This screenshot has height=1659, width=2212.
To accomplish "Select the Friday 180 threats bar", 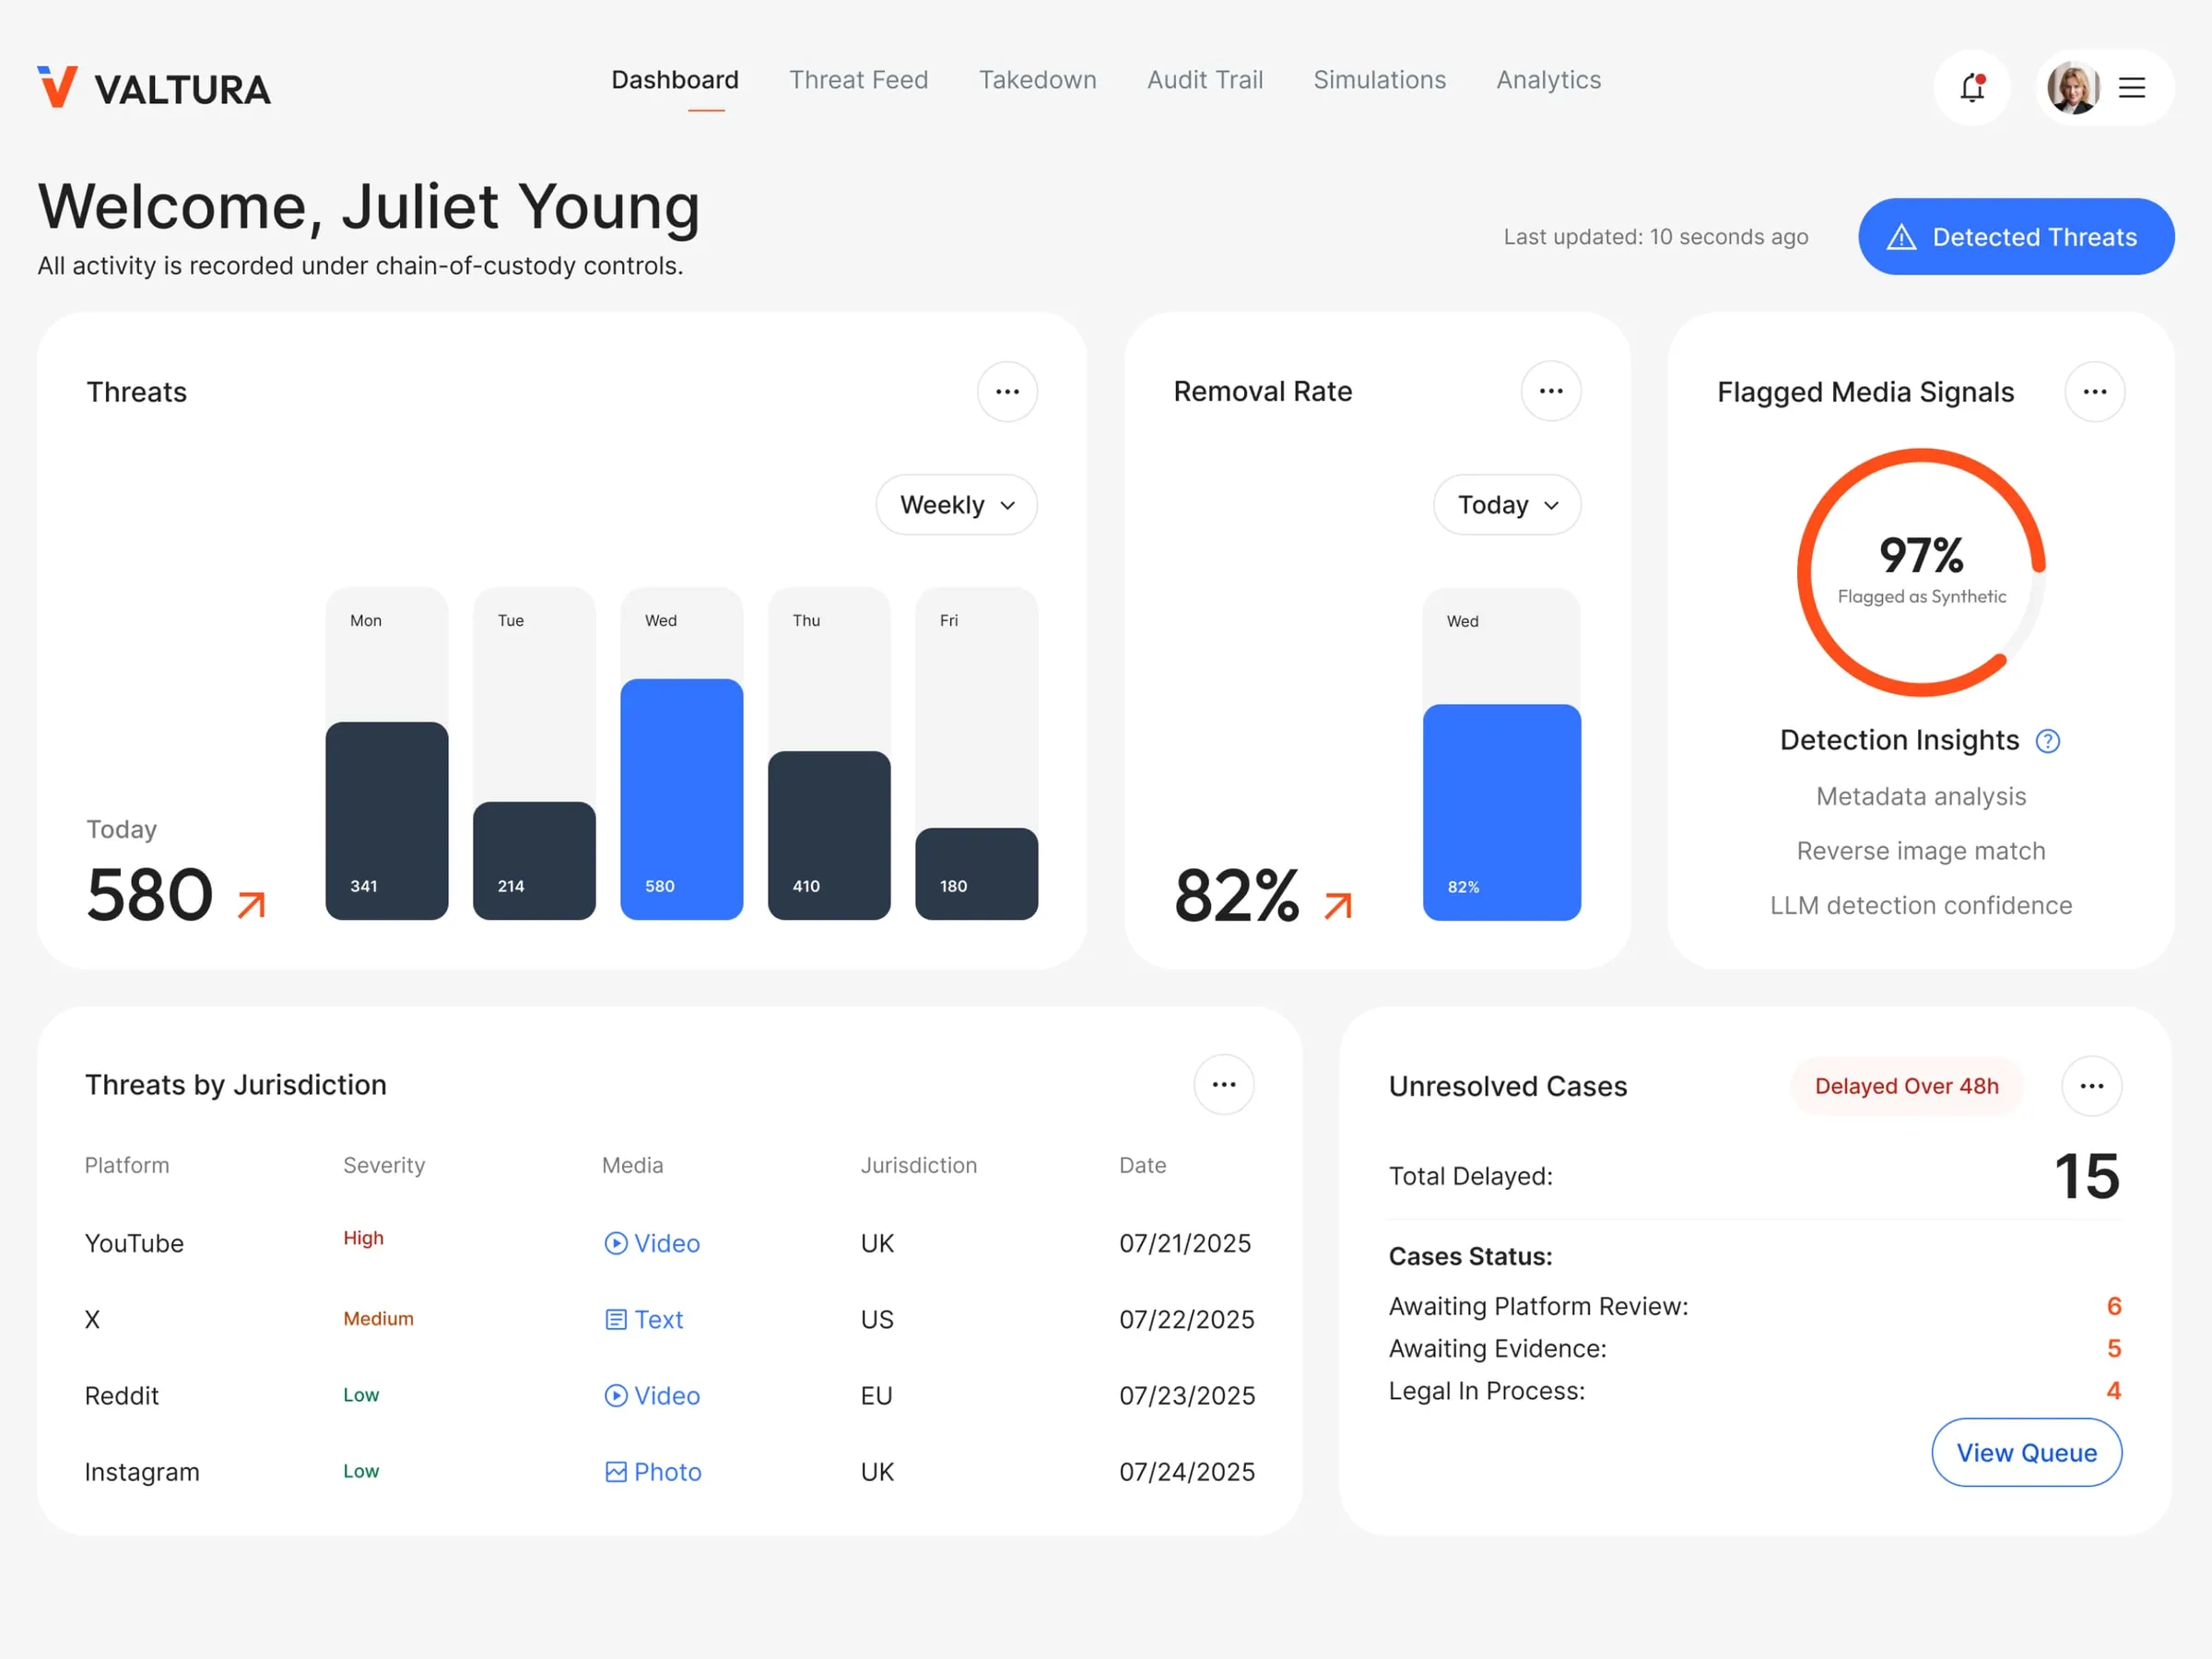I will click(x=977, y=874).
